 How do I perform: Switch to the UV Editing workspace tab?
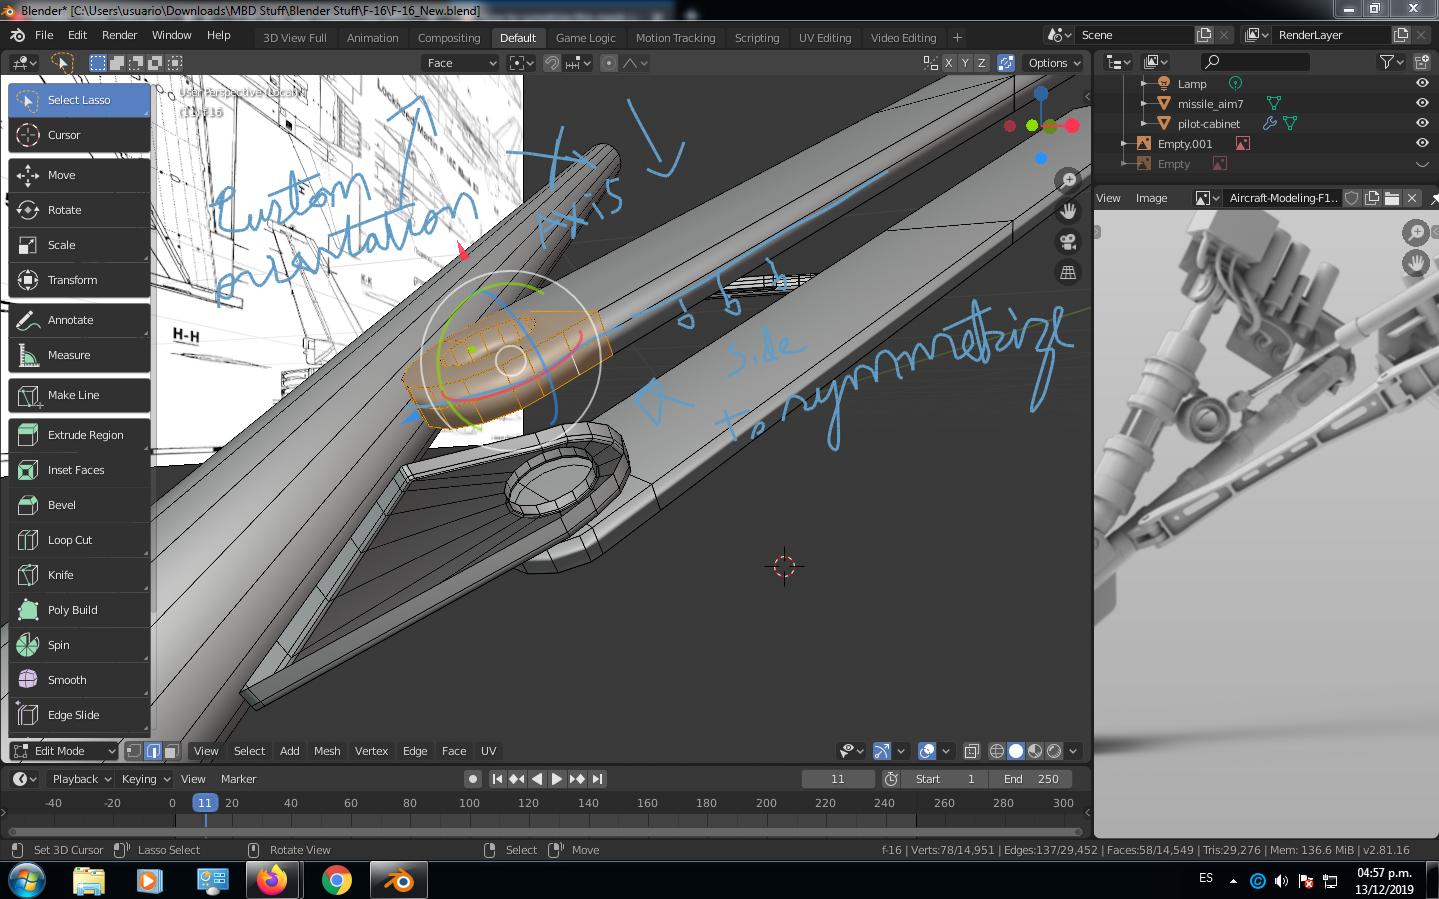click(x=825, y=38)
